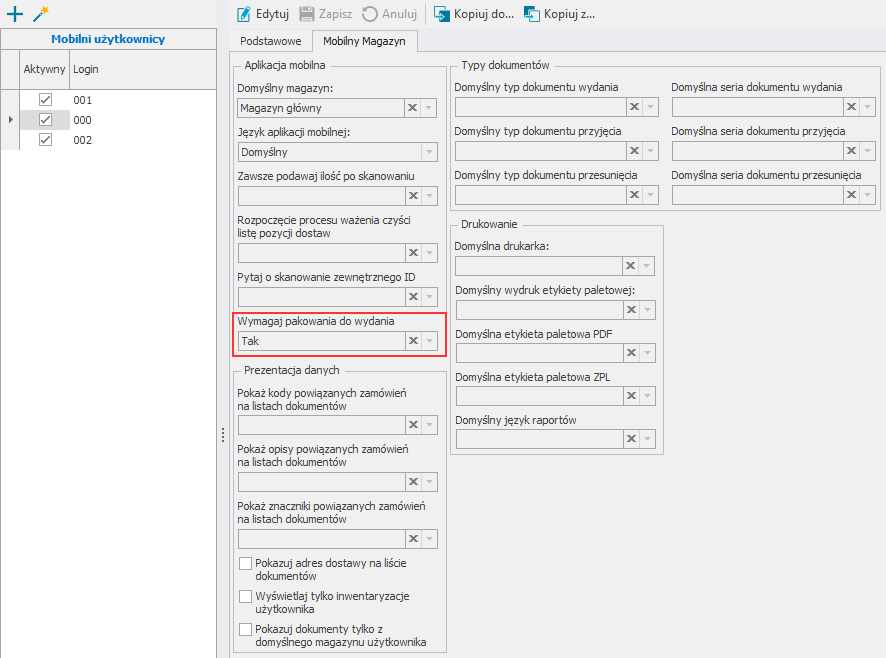This screenshot has height=658, width=886.
Task: Expand the Domyślna drukarka dropdown arrow
Action: 647,265
